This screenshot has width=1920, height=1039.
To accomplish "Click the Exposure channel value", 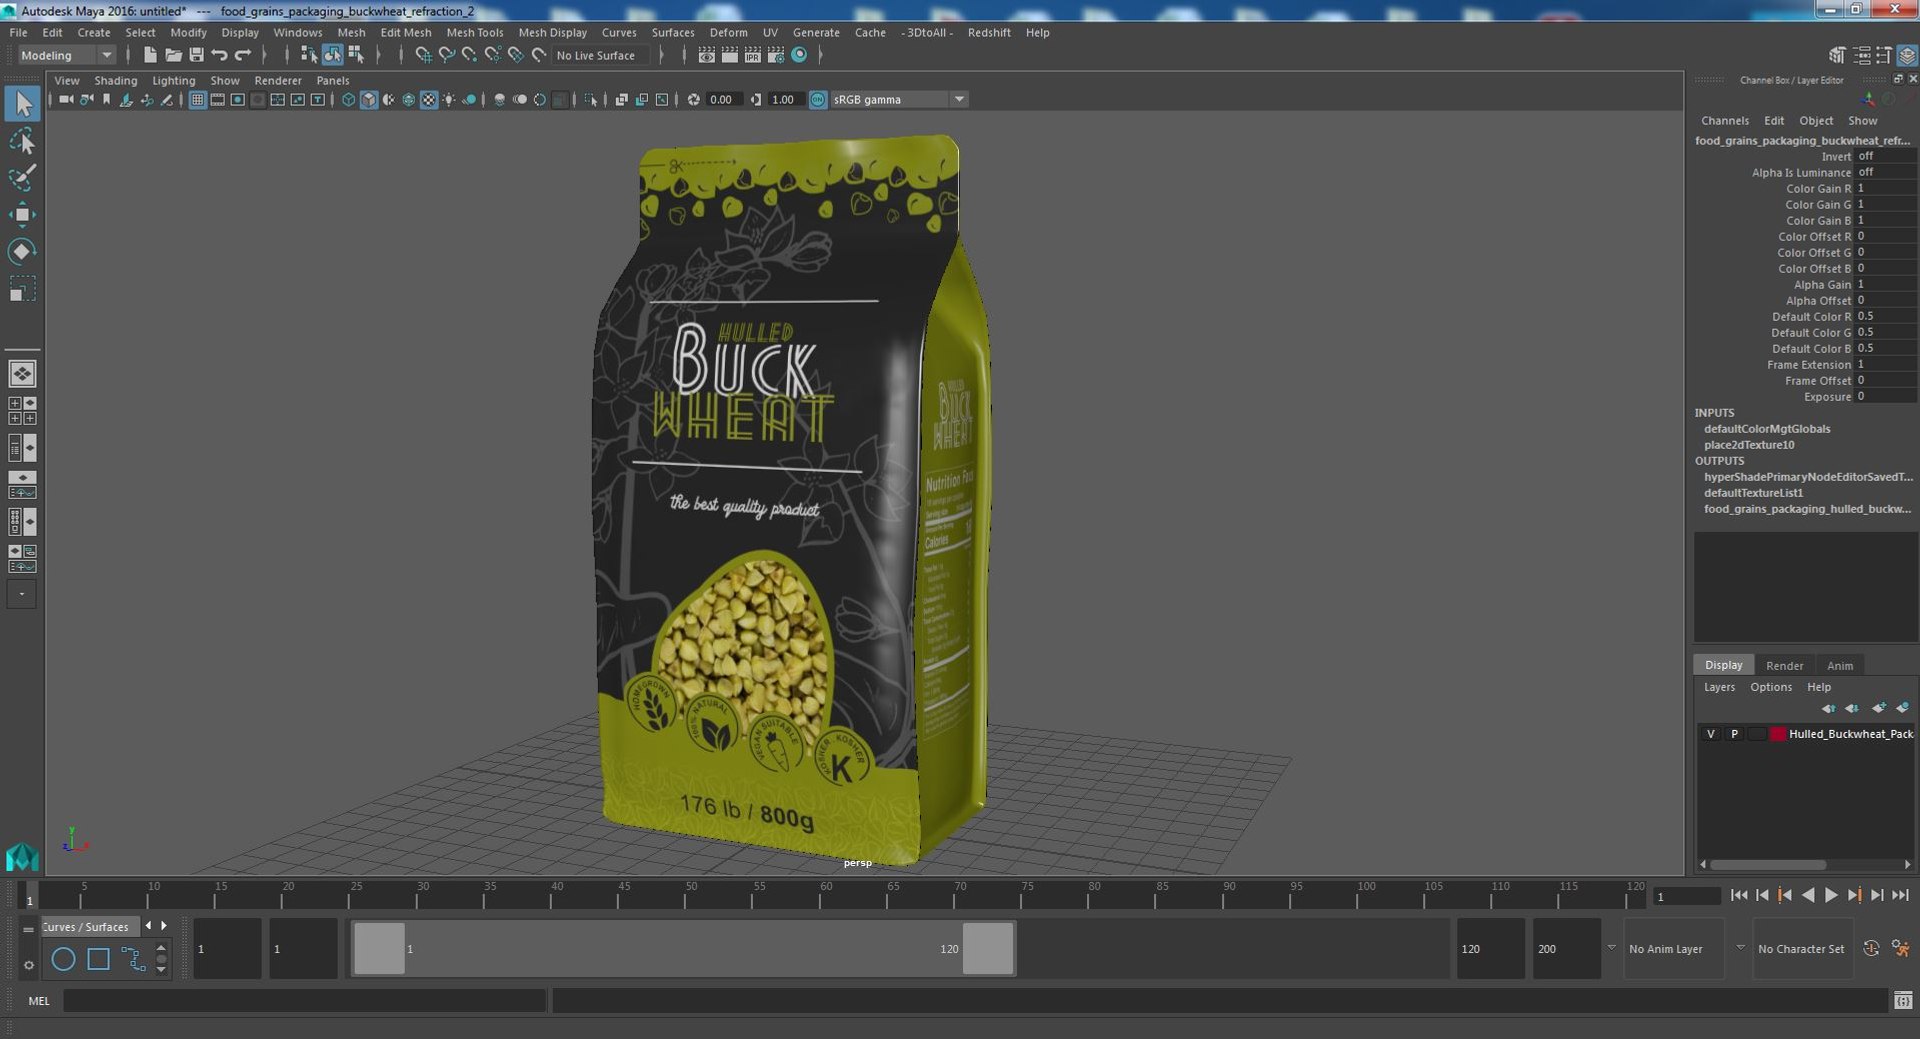I will point(1885,397).
